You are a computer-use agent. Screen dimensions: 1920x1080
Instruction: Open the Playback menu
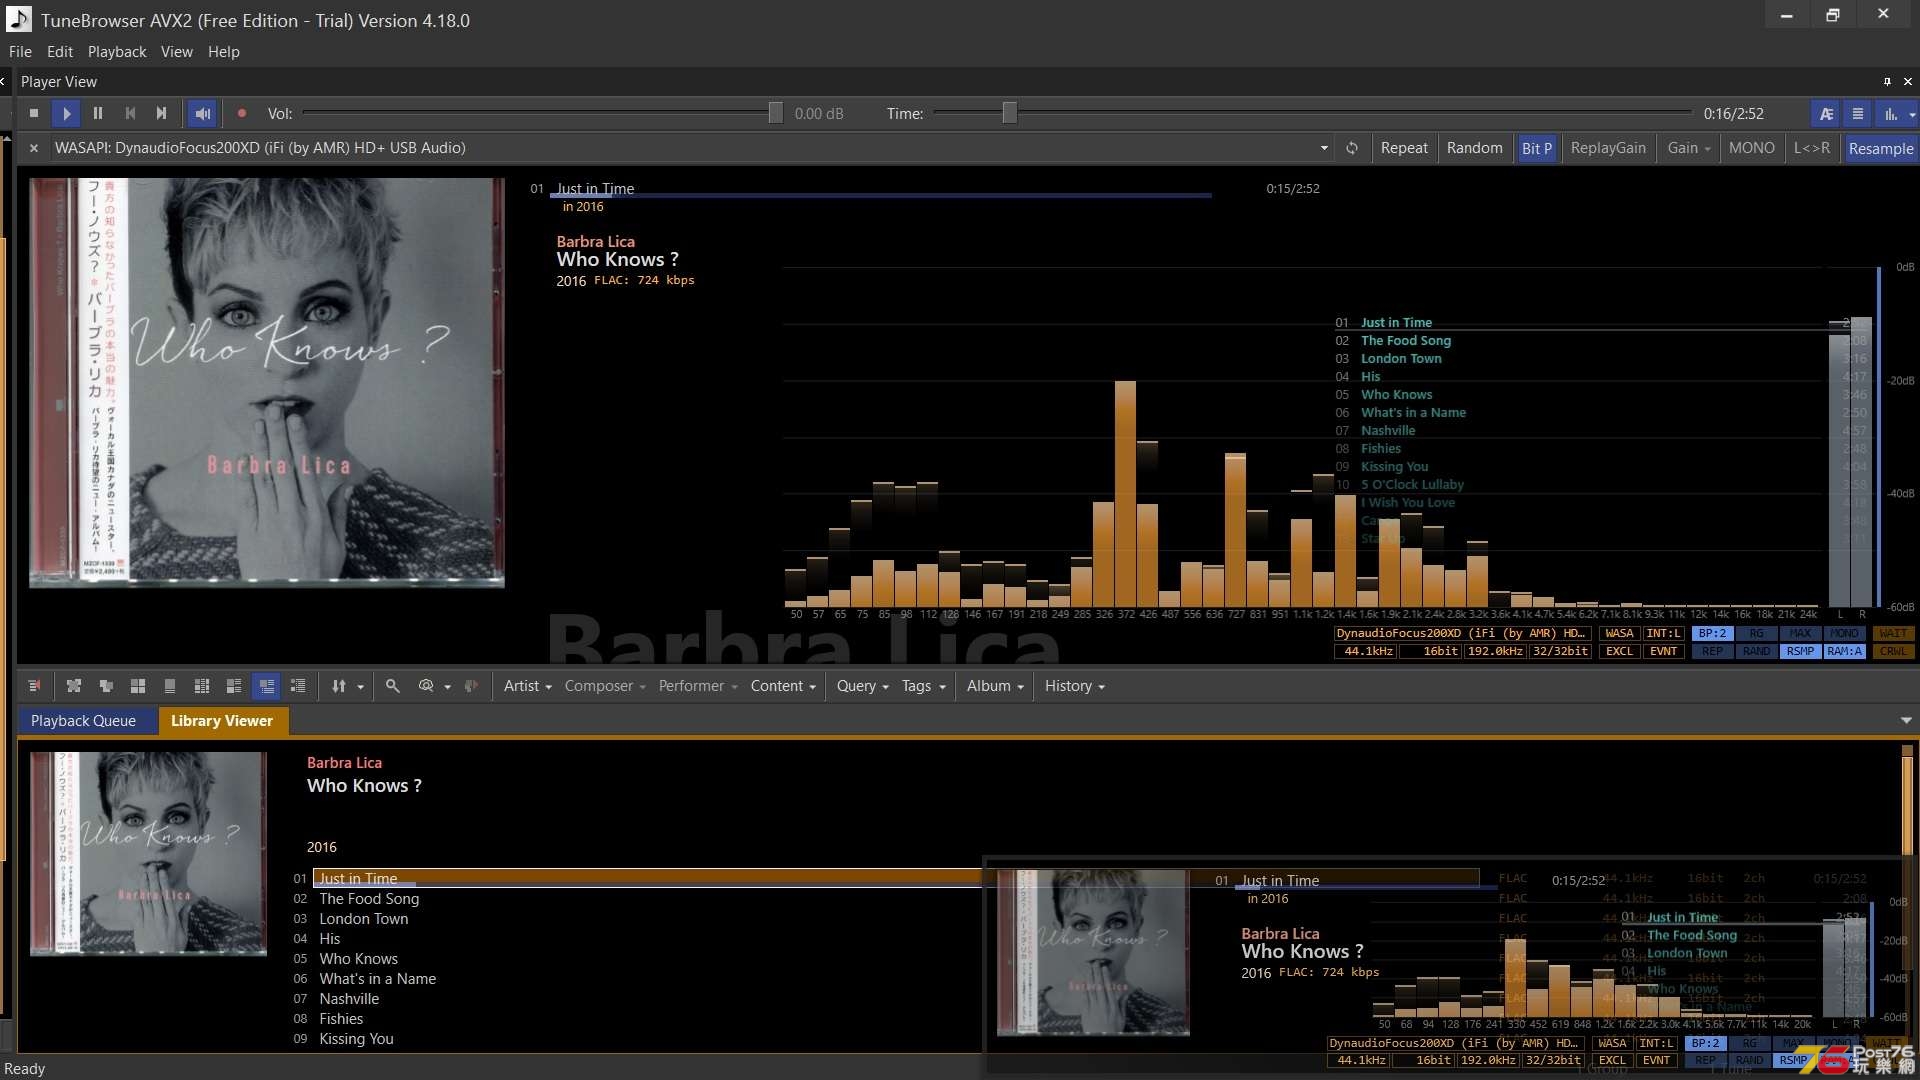(117, 52)
